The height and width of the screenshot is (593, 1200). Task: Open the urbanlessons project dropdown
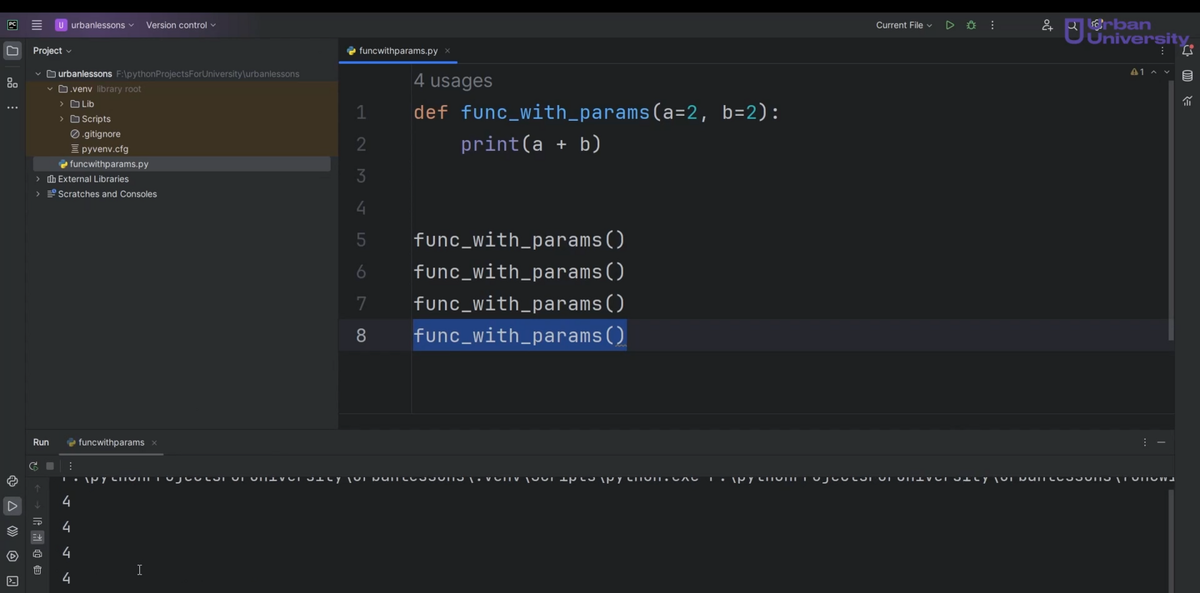[94, 25]
